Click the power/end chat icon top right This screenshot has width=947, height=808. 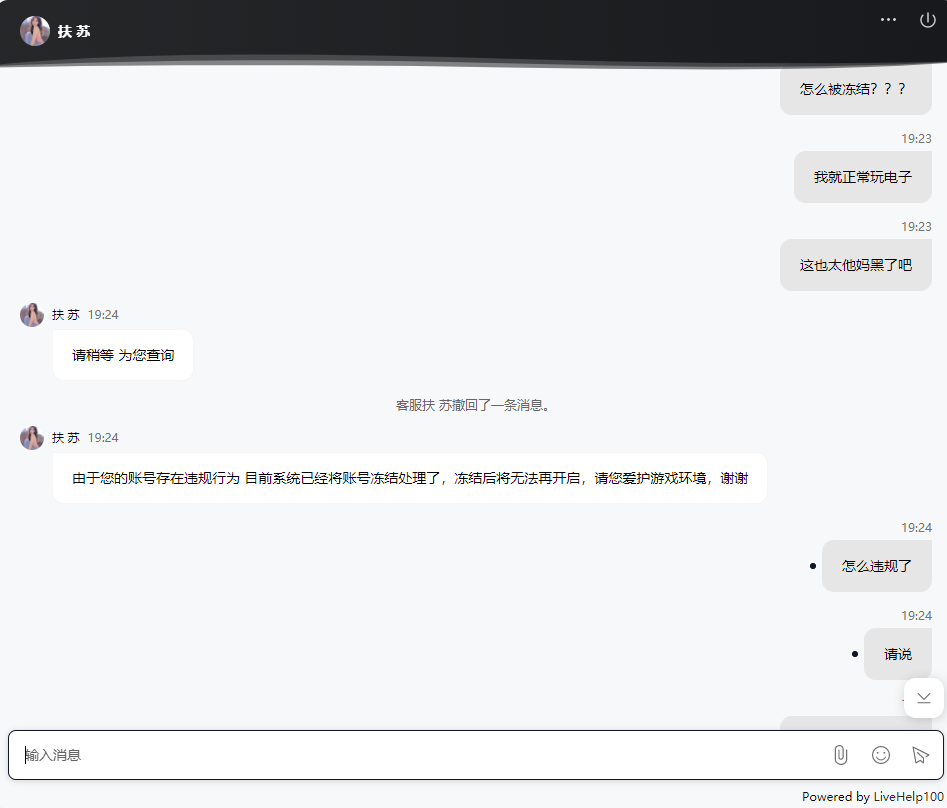coord(927,19)
